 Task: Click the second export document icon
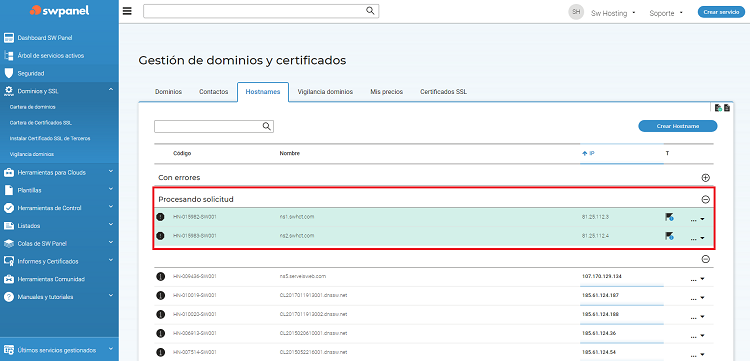(x=727, y=108)
